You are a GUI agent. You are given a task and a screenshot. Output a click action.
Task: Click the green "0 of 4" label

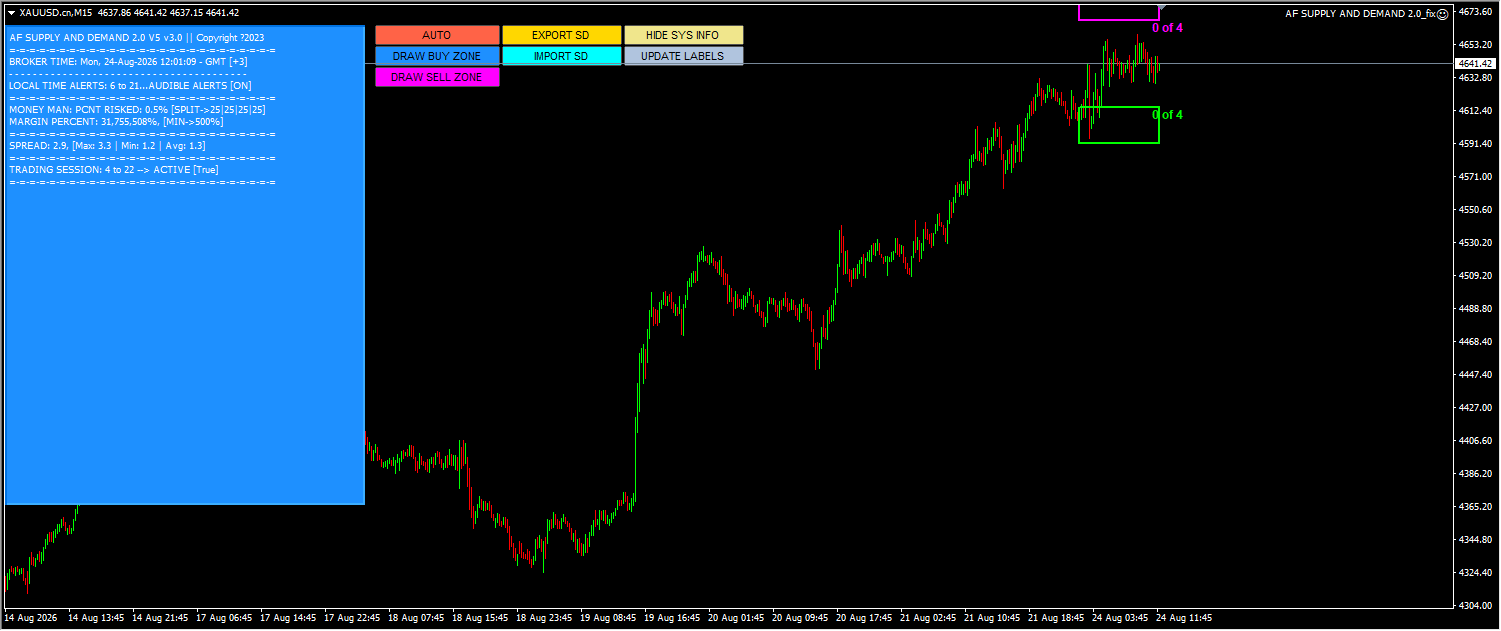tap(1167, 115)
